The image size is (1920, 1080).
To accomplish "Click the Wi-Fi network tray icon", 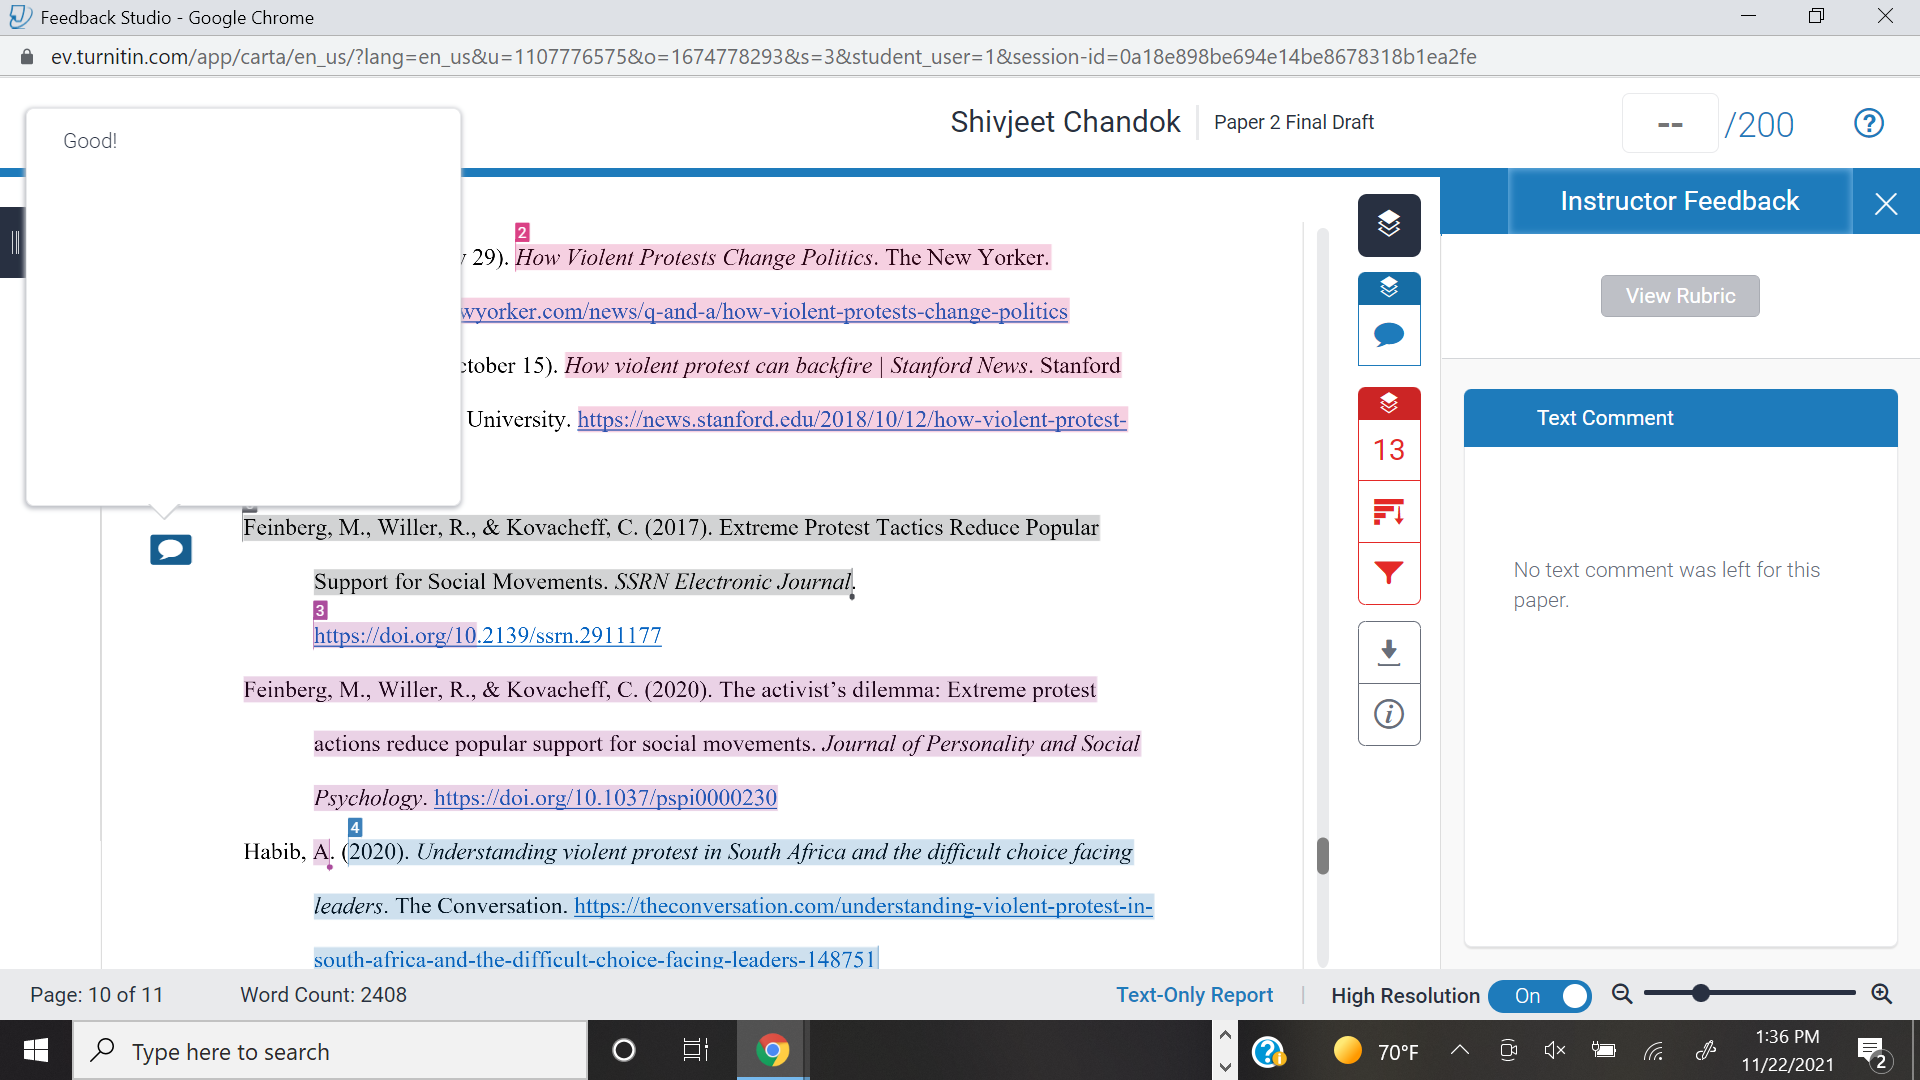I will pos(1654,1050).
